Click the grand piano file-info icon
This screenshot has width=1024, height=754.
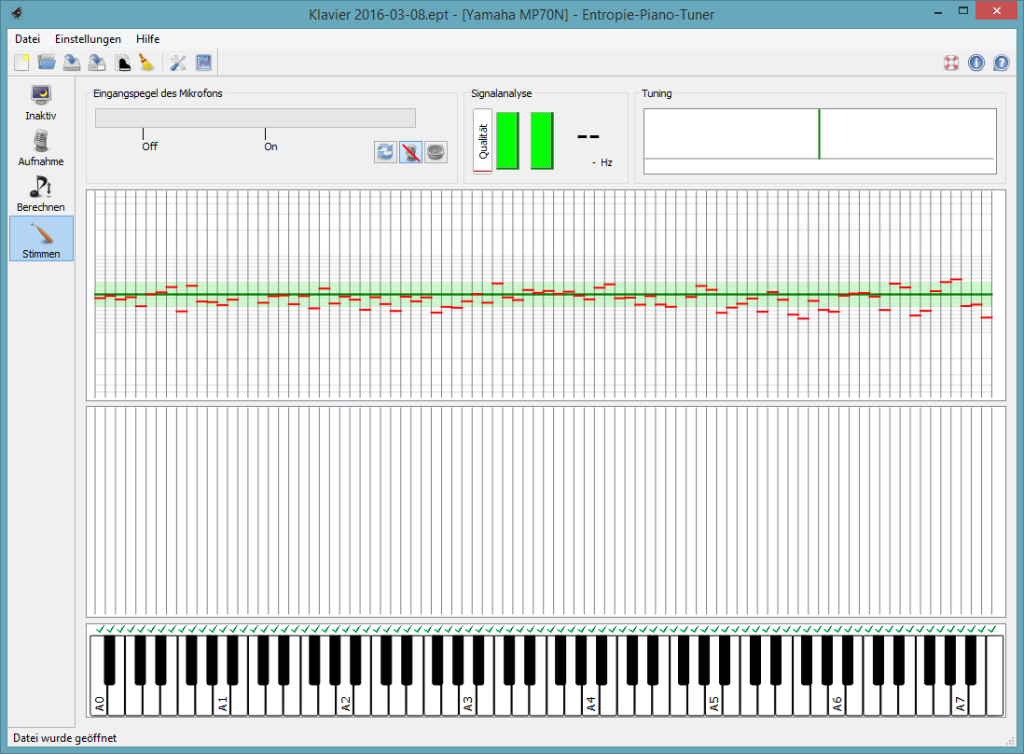click(x=122, y=63)
